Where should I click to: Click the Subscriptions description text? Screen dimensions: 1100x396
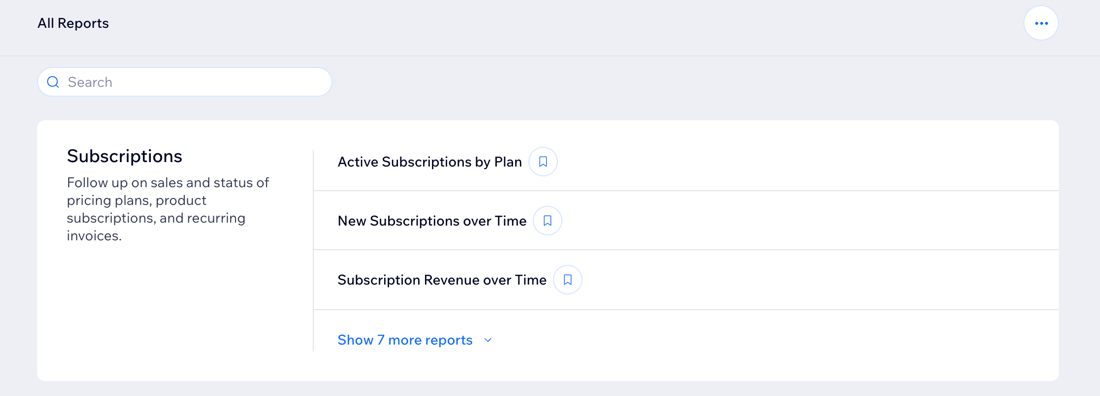pyautogui.click(x=168, y=209)
